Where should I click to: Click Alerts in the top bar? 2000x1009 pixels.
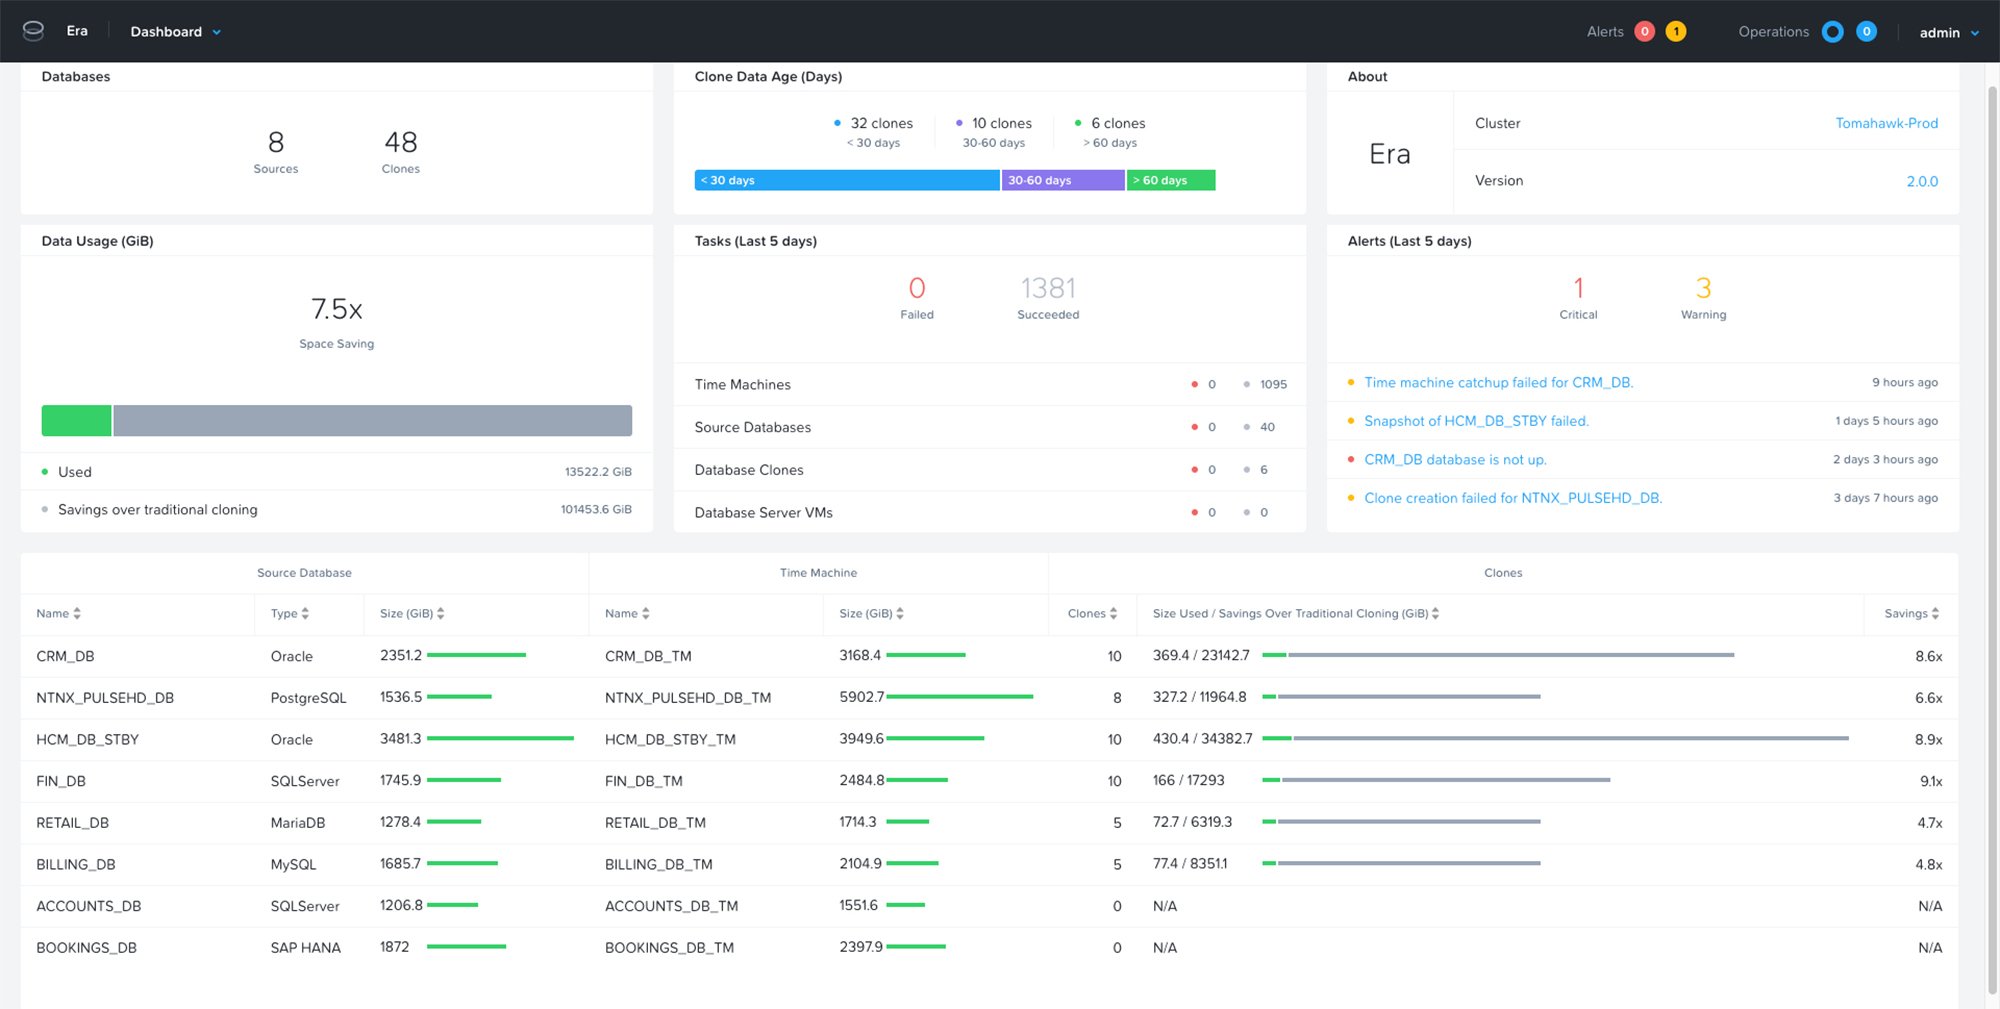coord(1607,31)
